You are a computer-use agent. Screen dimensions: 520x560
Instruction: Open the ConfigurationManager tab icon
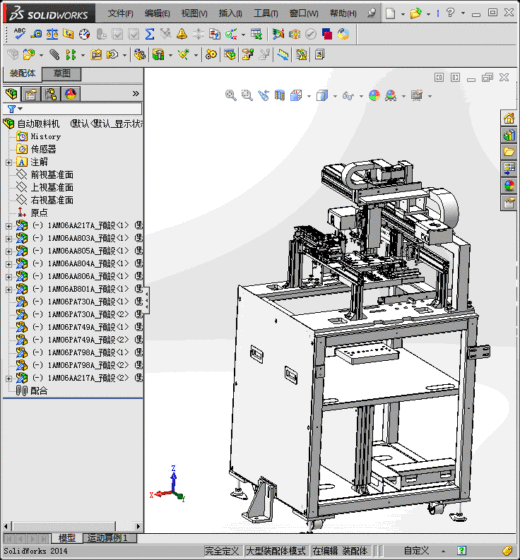[x=51, y=94]
